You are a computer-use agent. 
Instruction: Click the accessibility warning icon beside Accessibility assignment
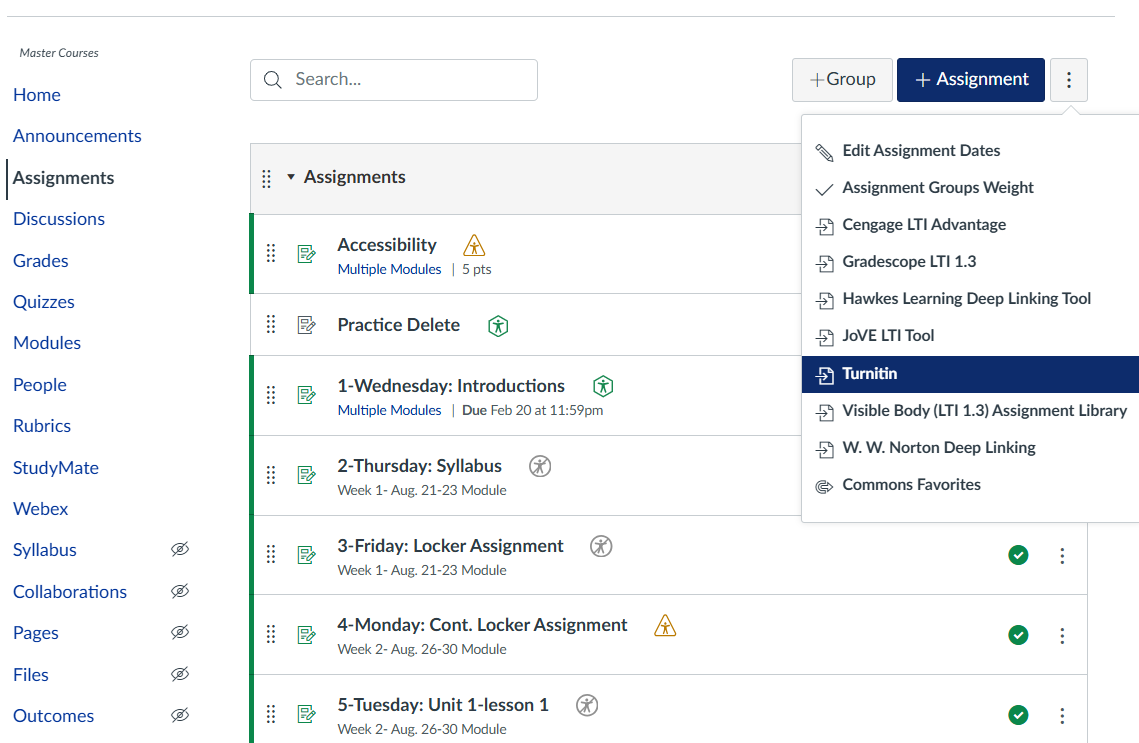(474, 245)
